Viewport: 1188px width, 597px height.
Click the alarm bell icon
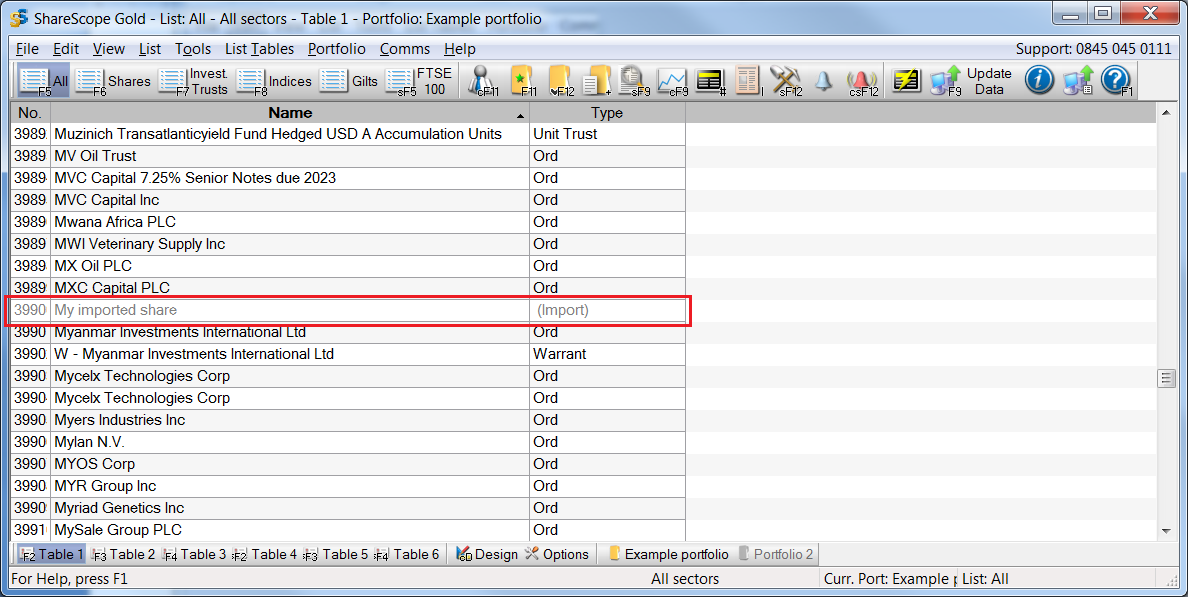(x=823, y=81)
